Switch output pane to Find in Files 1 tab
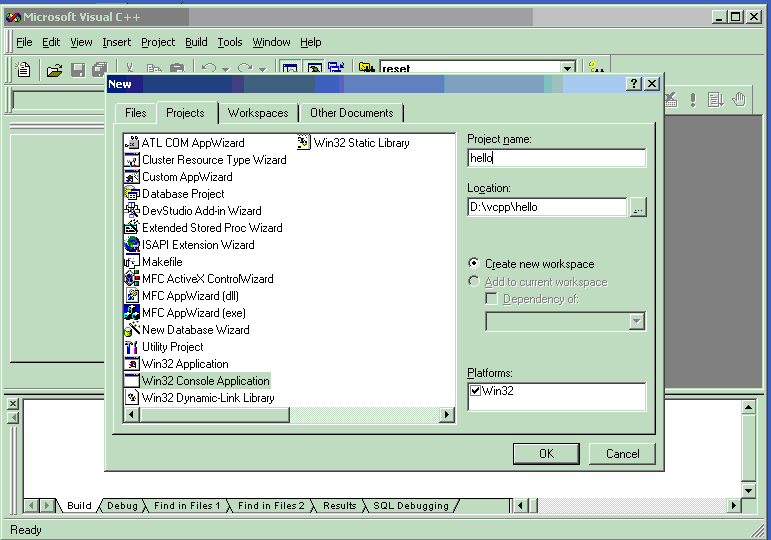This screenshot has height=540, width=771. tap(187, 506)
